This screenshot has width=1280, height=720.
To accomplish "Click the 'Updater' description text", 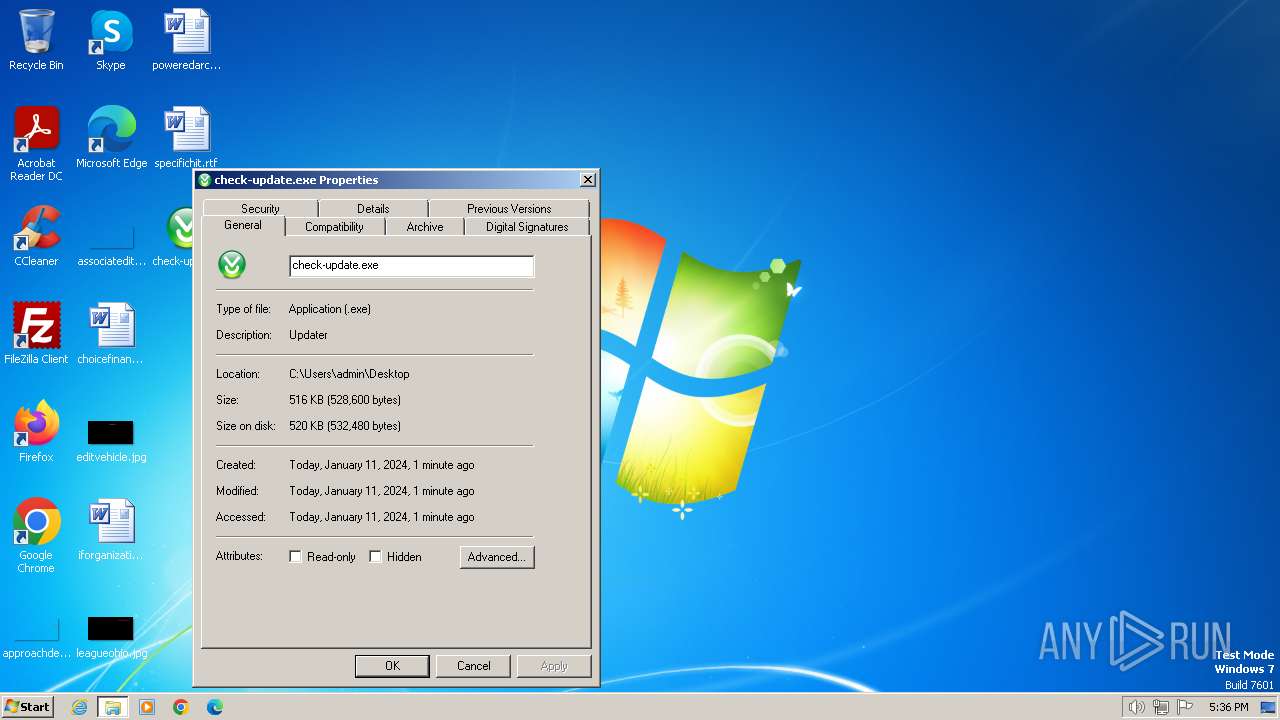I will click(x=308, y=335).
